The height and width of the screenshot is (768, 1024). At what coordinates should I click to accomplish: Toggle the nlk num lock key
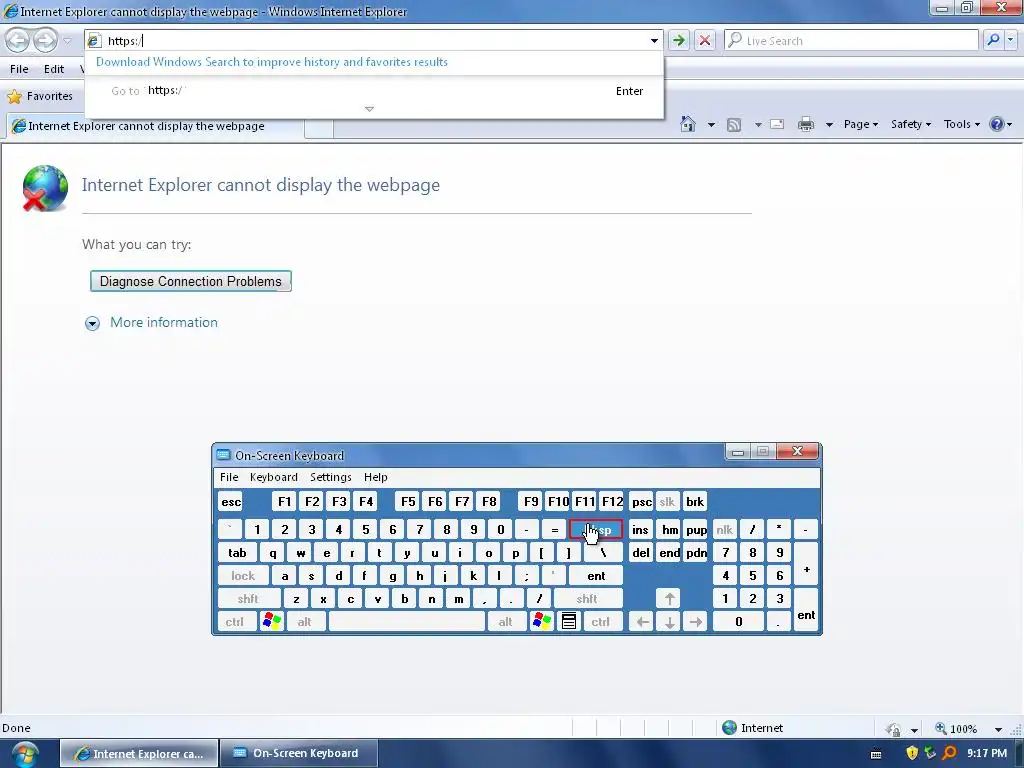[x=724, y=530]
